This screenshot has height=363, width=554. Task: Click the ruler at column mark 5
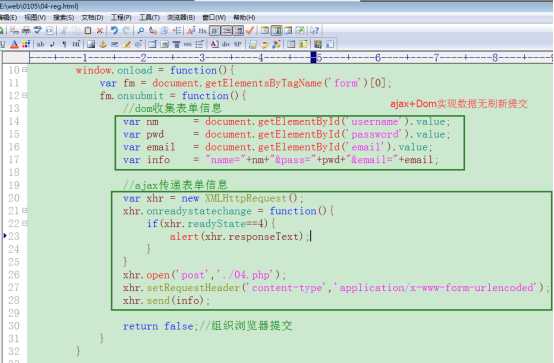319,58
